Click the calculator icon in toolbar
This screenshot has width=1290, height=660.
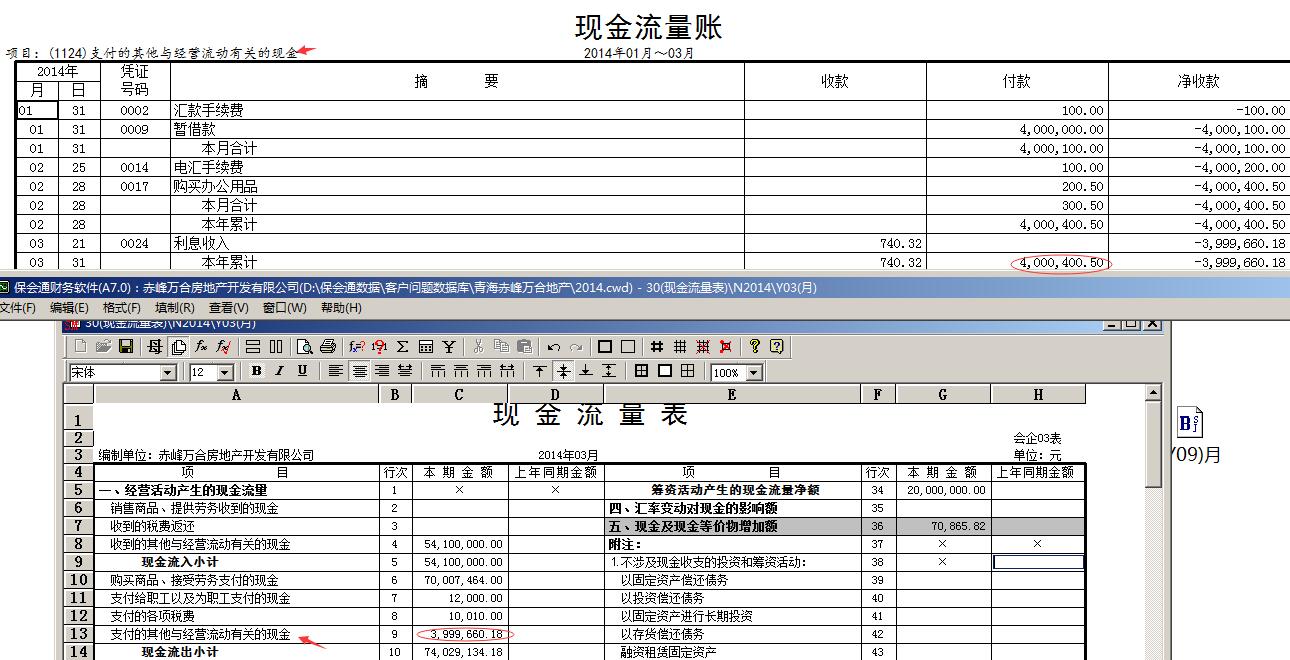[426, 347]
